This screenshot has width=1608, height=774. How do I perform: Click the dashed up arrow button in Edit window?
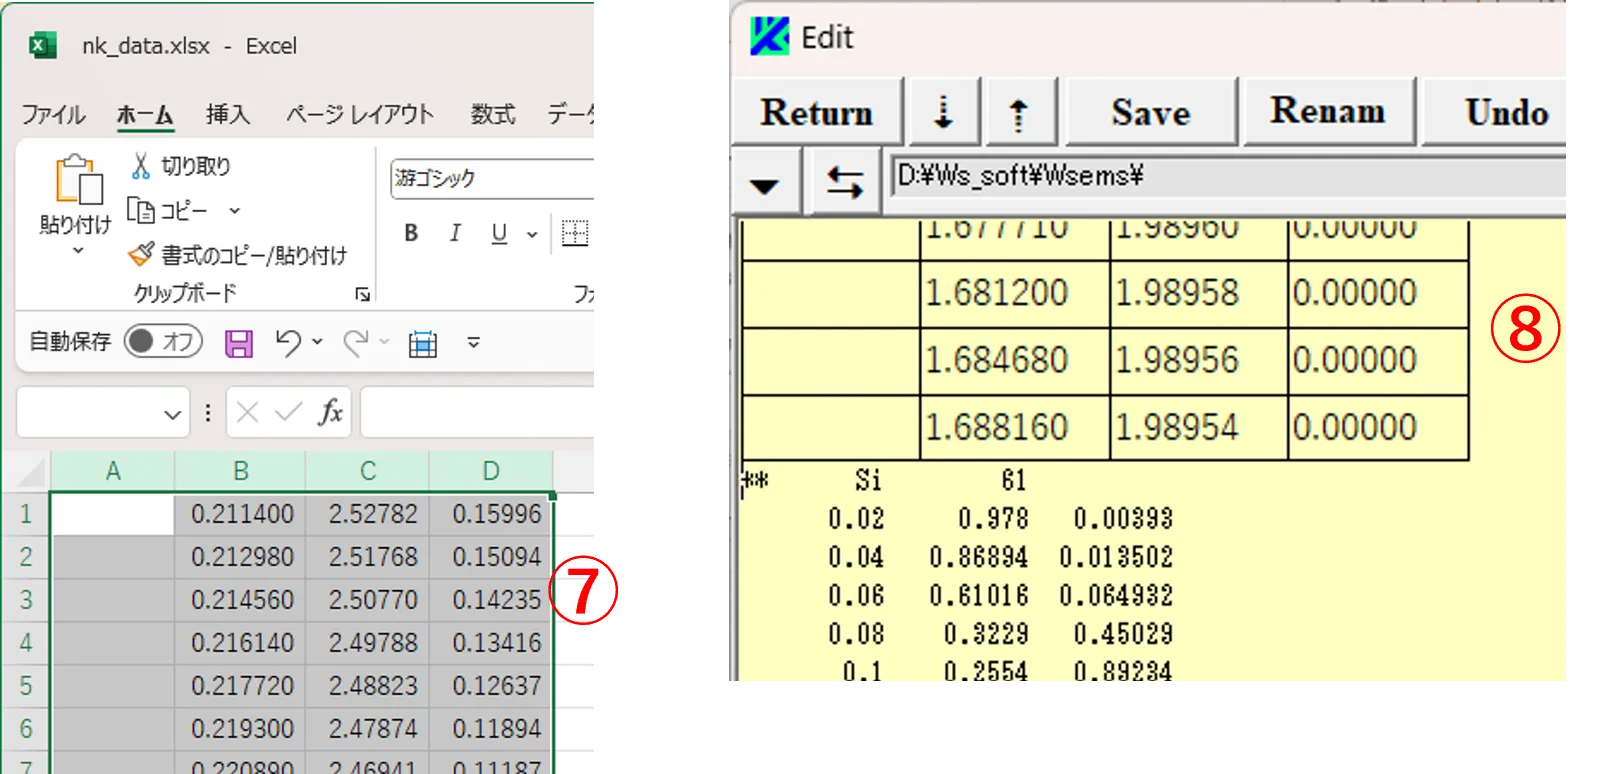[x=1018, y=112]
